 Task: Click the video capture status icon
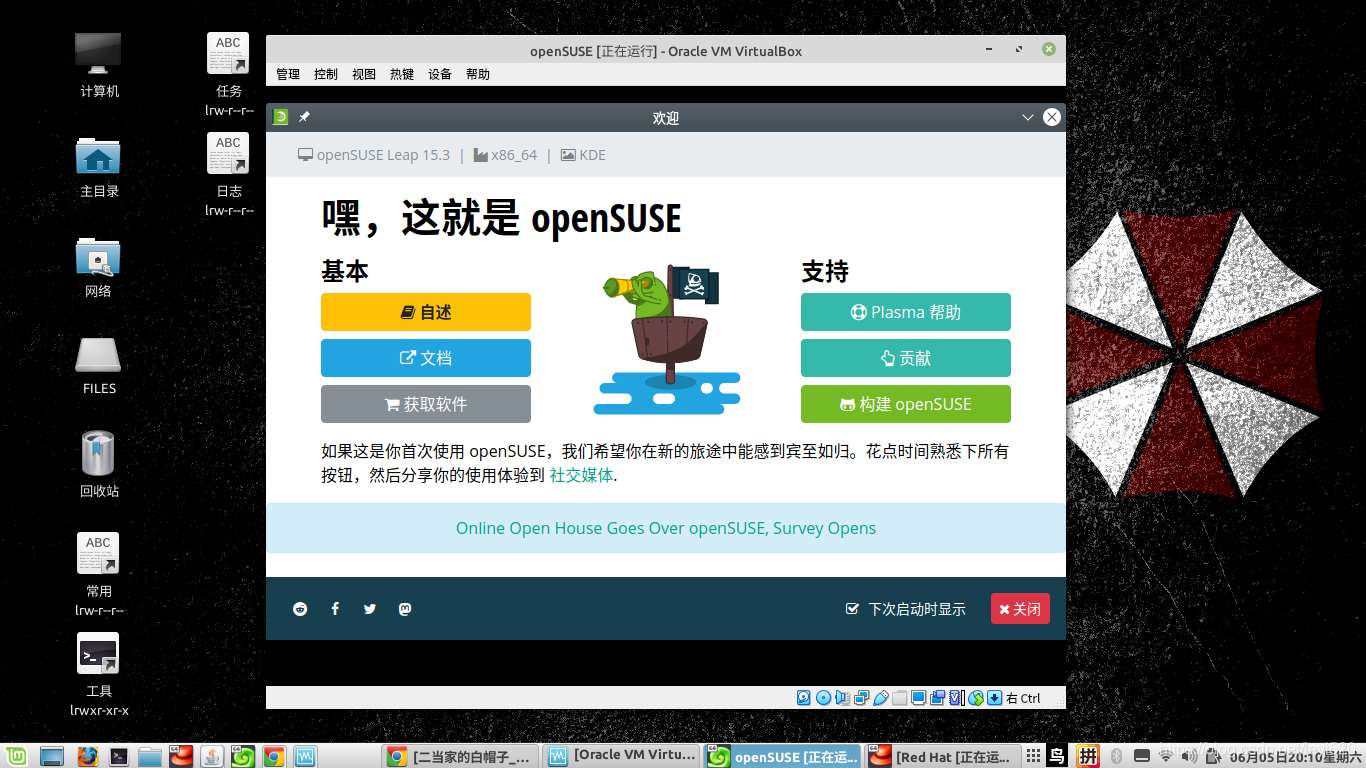(937, 698)
